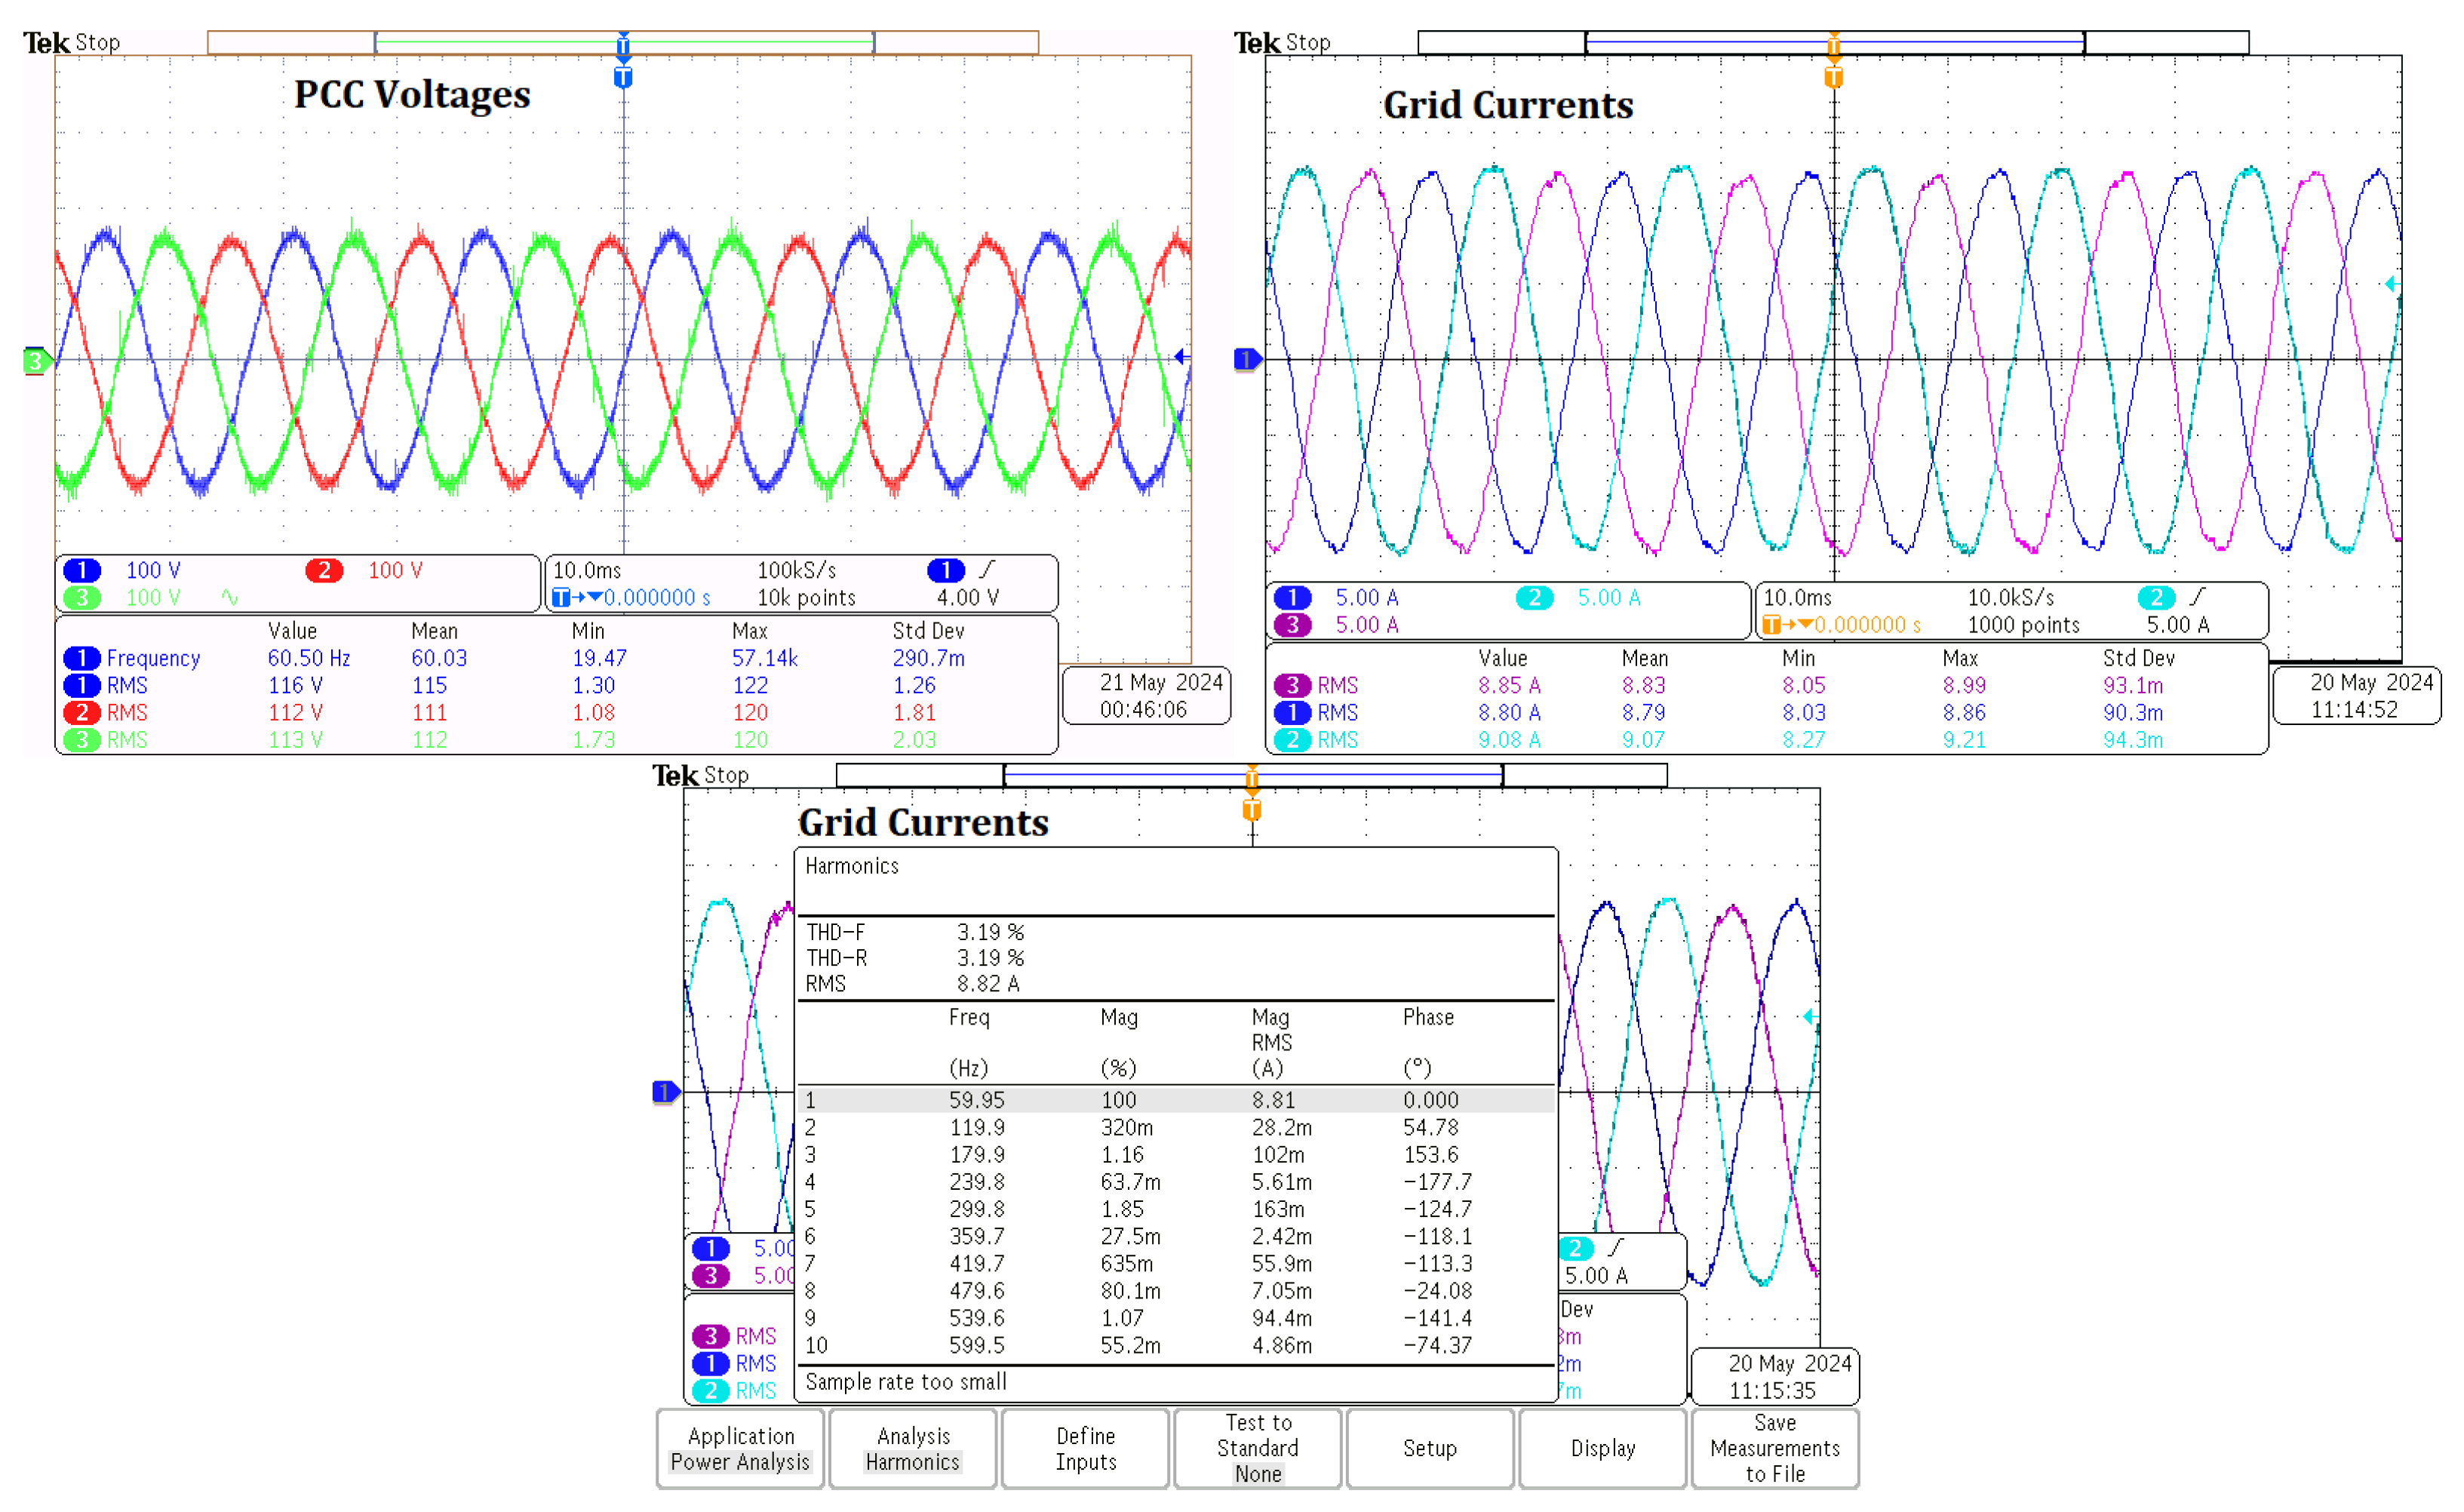This screenshot has height=1512, width=2464.
Task: Open the Analysis Harmonics menu button
Action: point(912,1448)
